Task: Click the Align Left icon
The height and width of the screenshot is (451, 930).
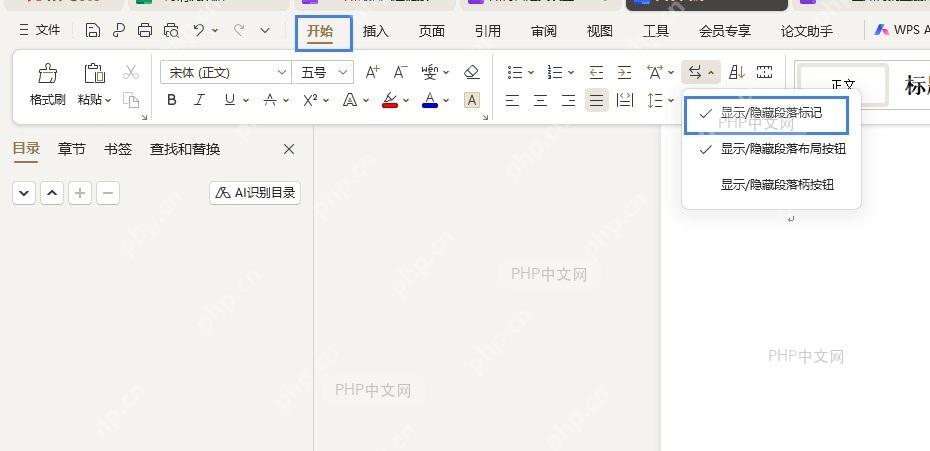Action: [512, 100]
